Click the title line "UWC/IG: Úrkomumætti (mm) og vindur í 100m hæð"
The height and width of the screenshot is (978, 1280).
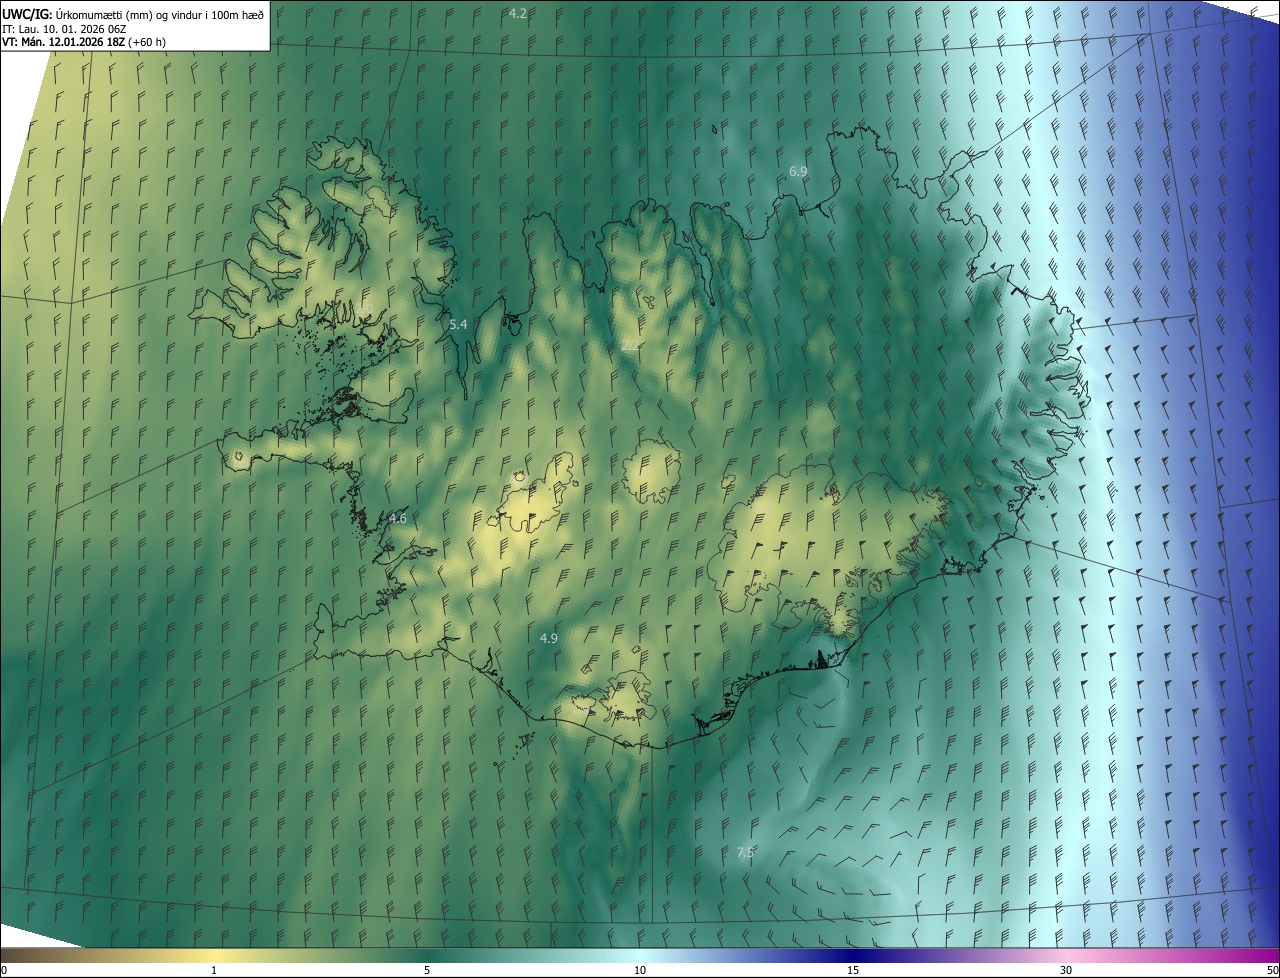pyautogui.click(x=133, y=14)
